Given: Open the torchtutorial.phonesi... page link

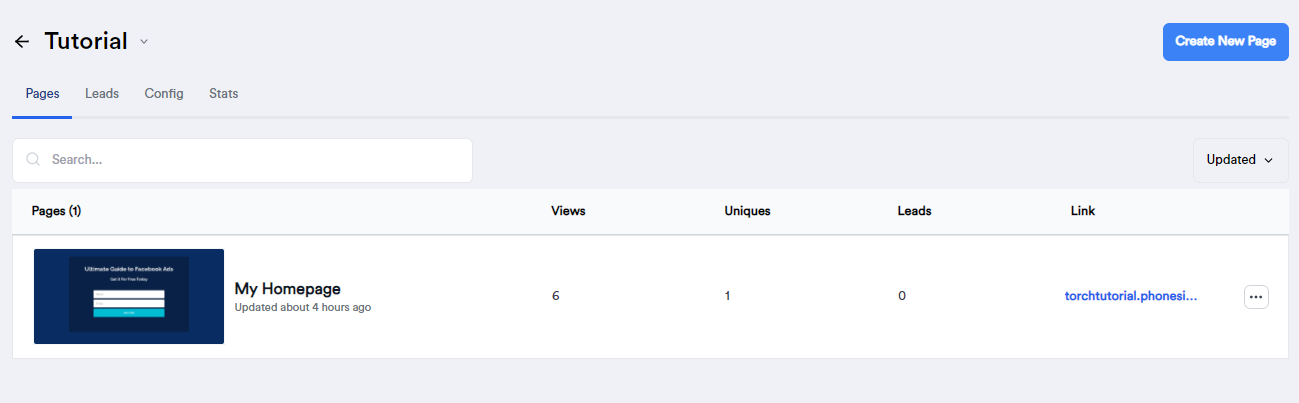Looking at the screenshot, I should (x=1130, y=297).
